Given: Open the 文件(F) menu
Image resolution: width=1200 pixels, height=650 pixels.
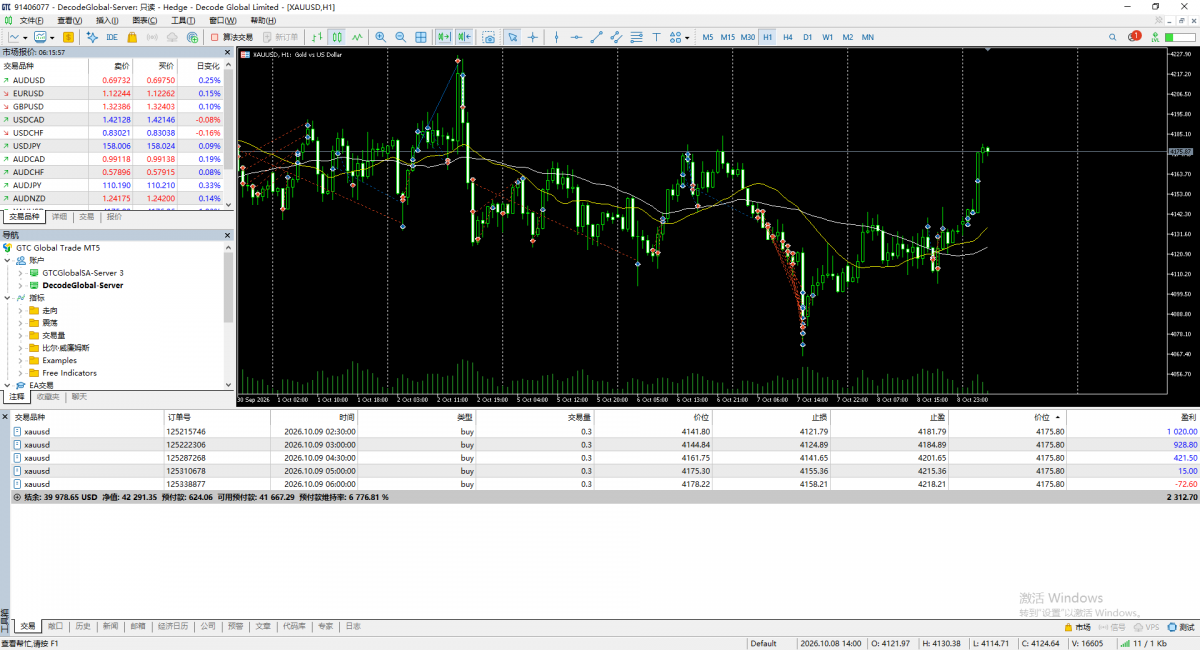Looking at the screenshot, I should pyautogui.click(x=32, y=20).
